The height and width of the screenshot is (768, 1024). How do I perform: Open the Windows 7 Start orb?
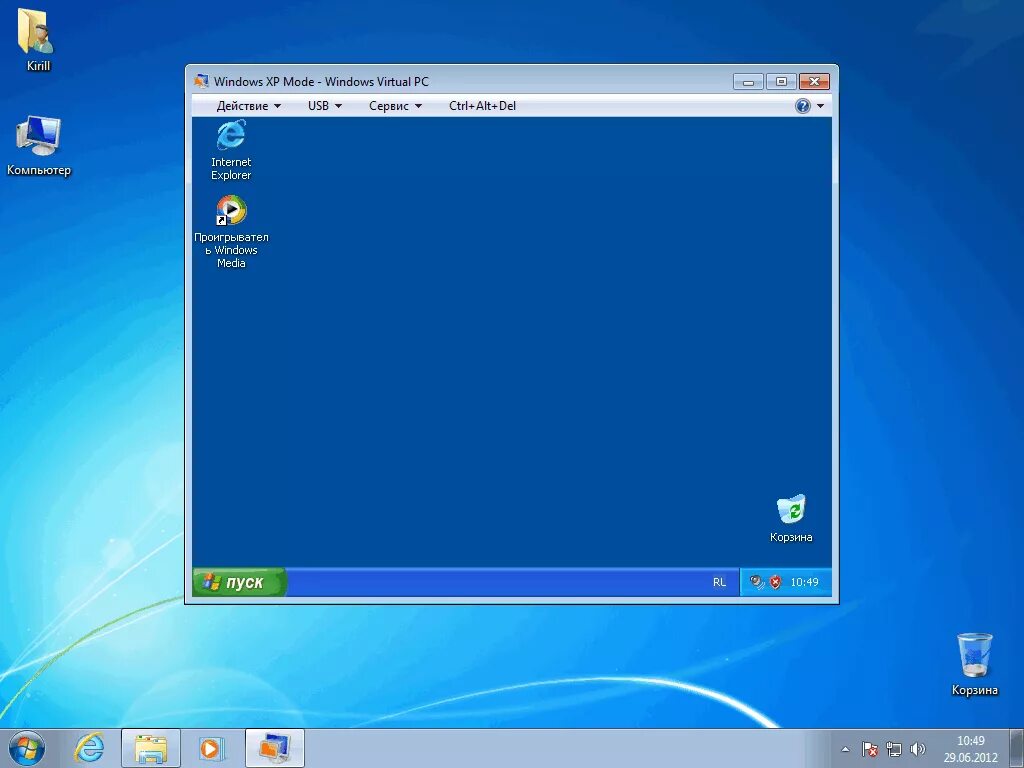coord(27,748)
